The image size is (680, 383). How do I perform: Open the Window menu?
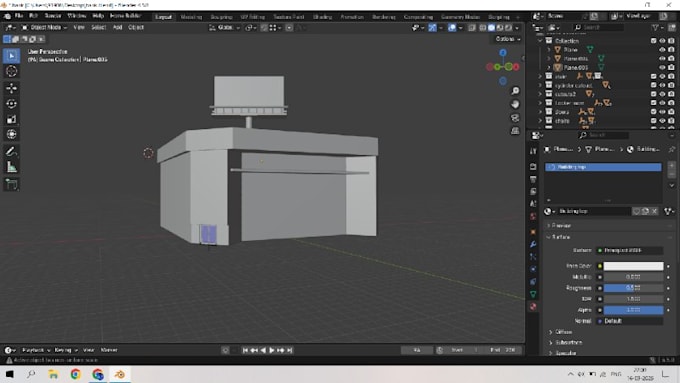77,16
